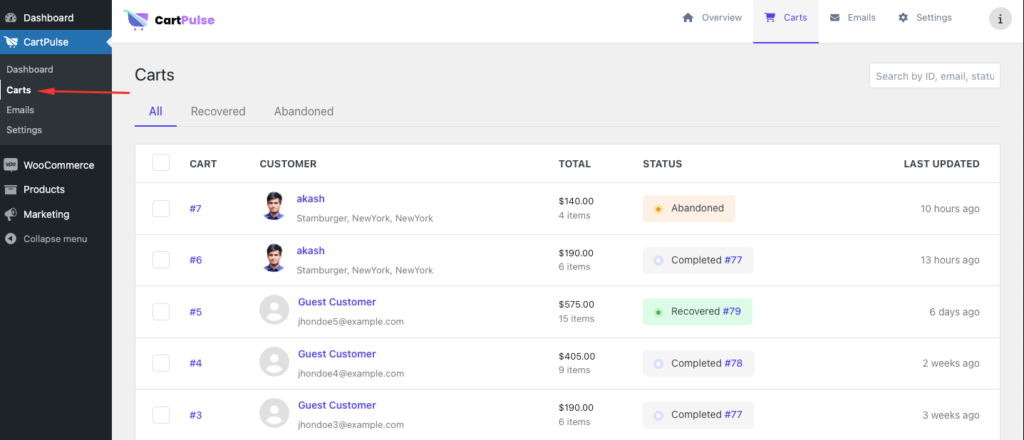Select the Abandoned filter tab
1024x440 pixels.
tap(304, 111)
